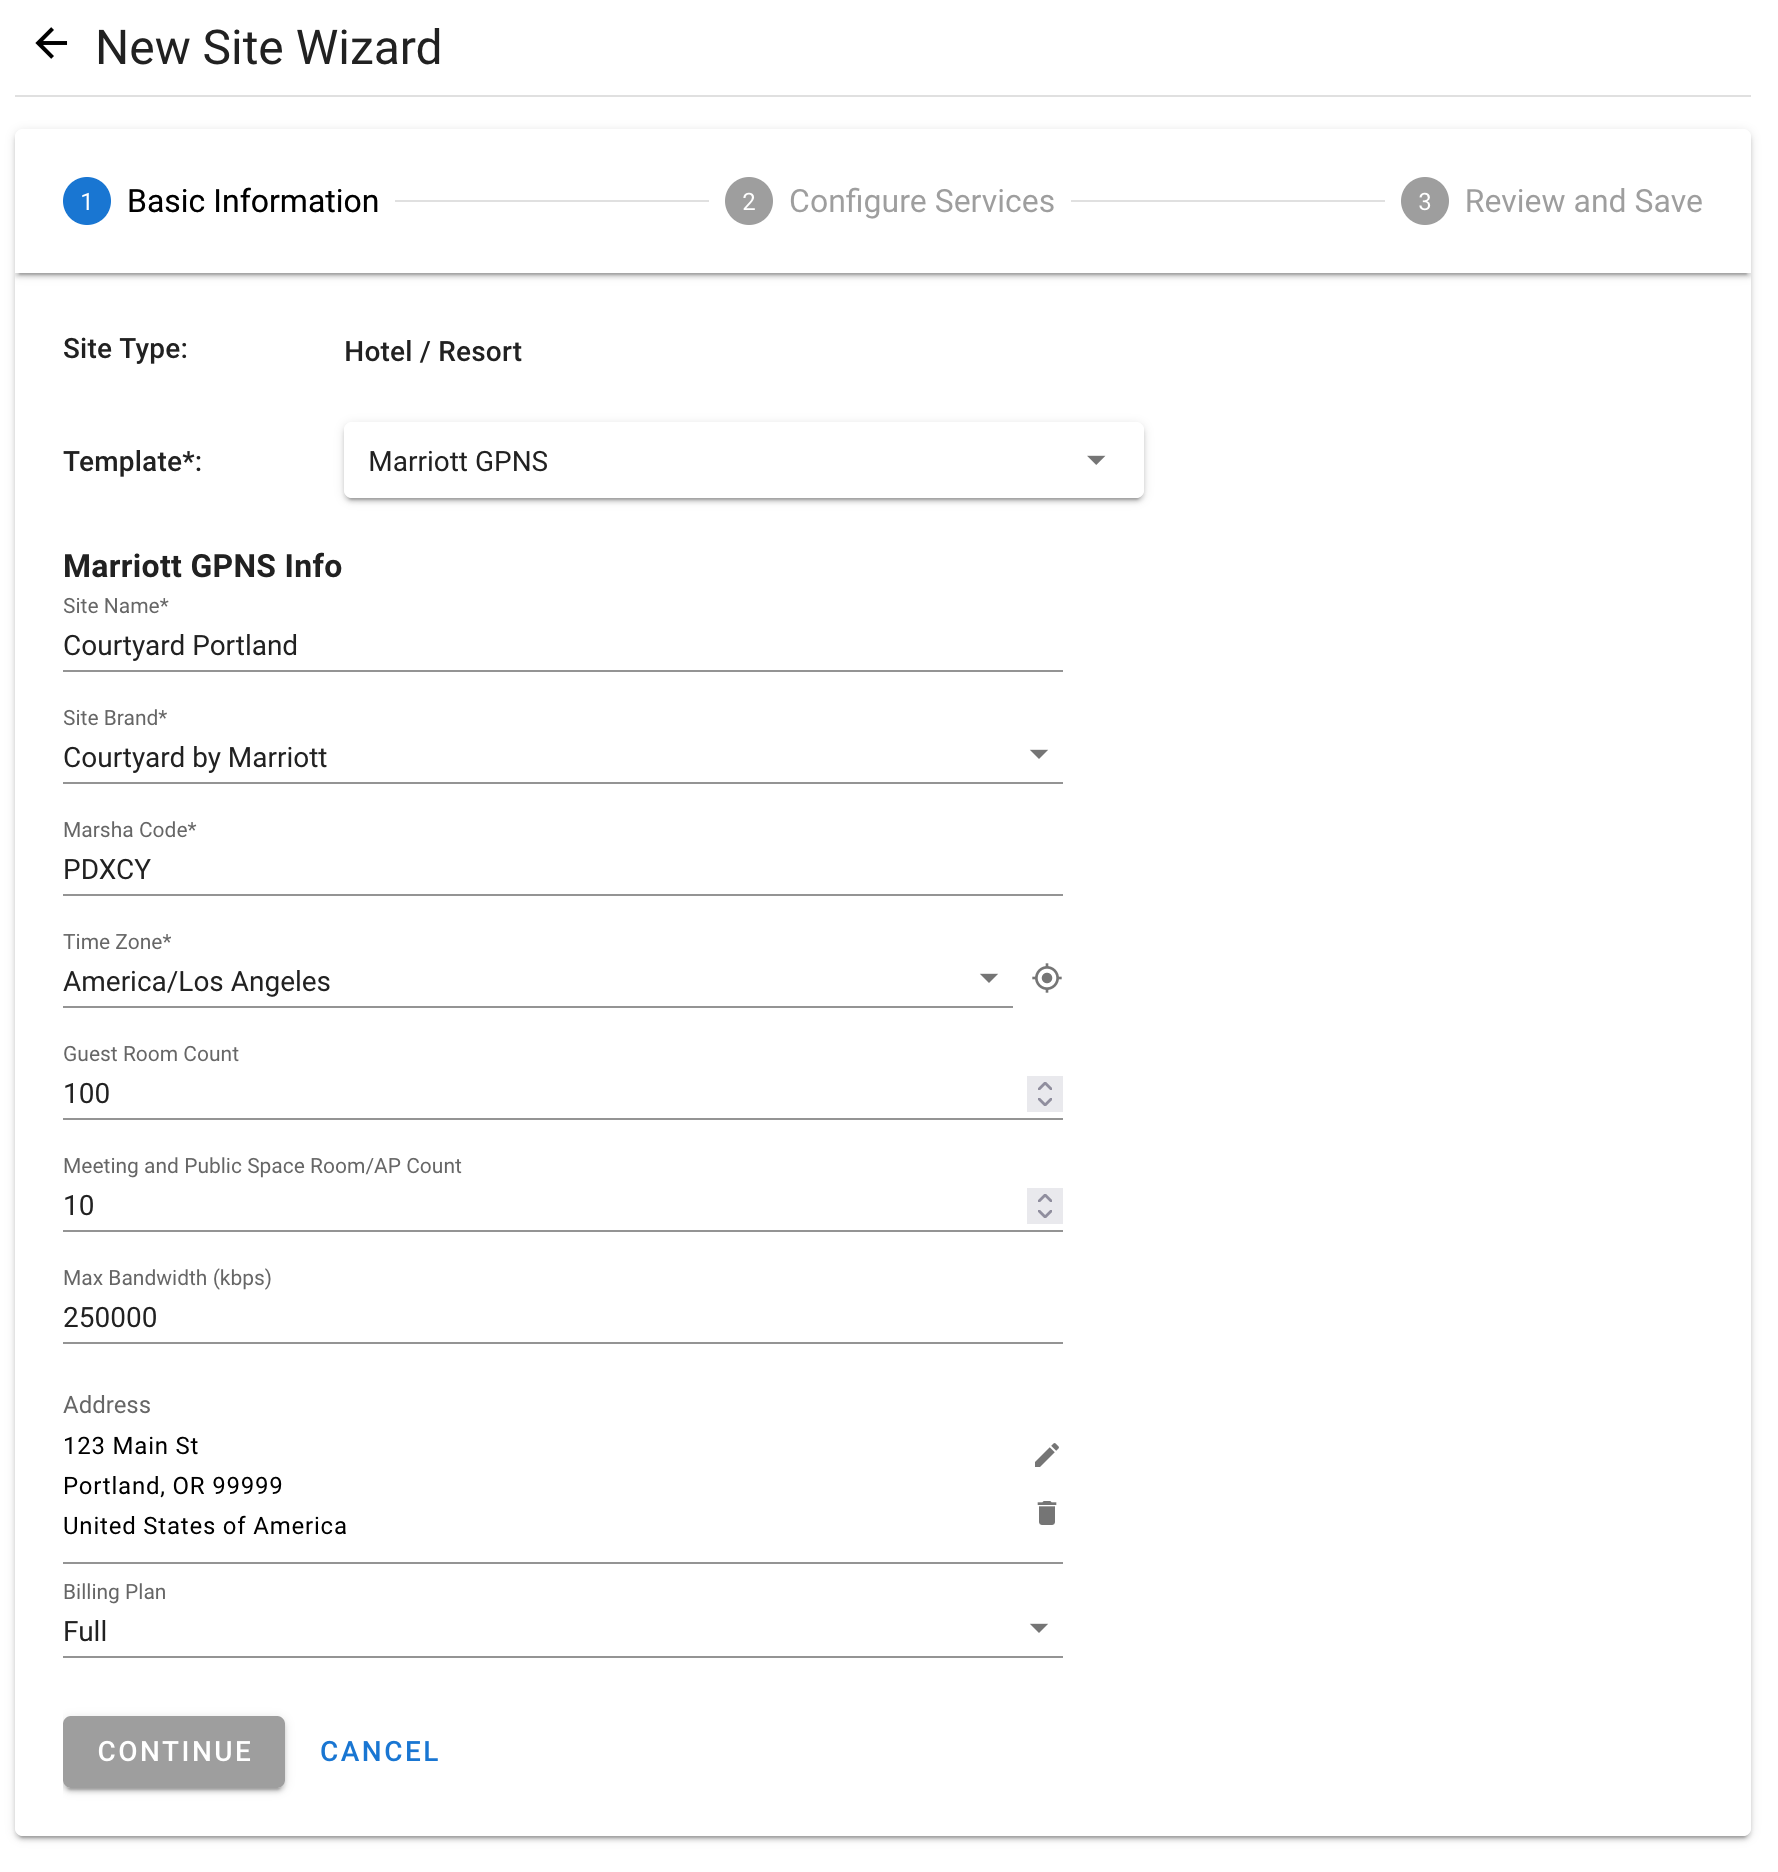Image resolution: width=1778 pixels, height=1872 pixels.
Task: Click the New Site Wizard title
Action: [268, 47]
